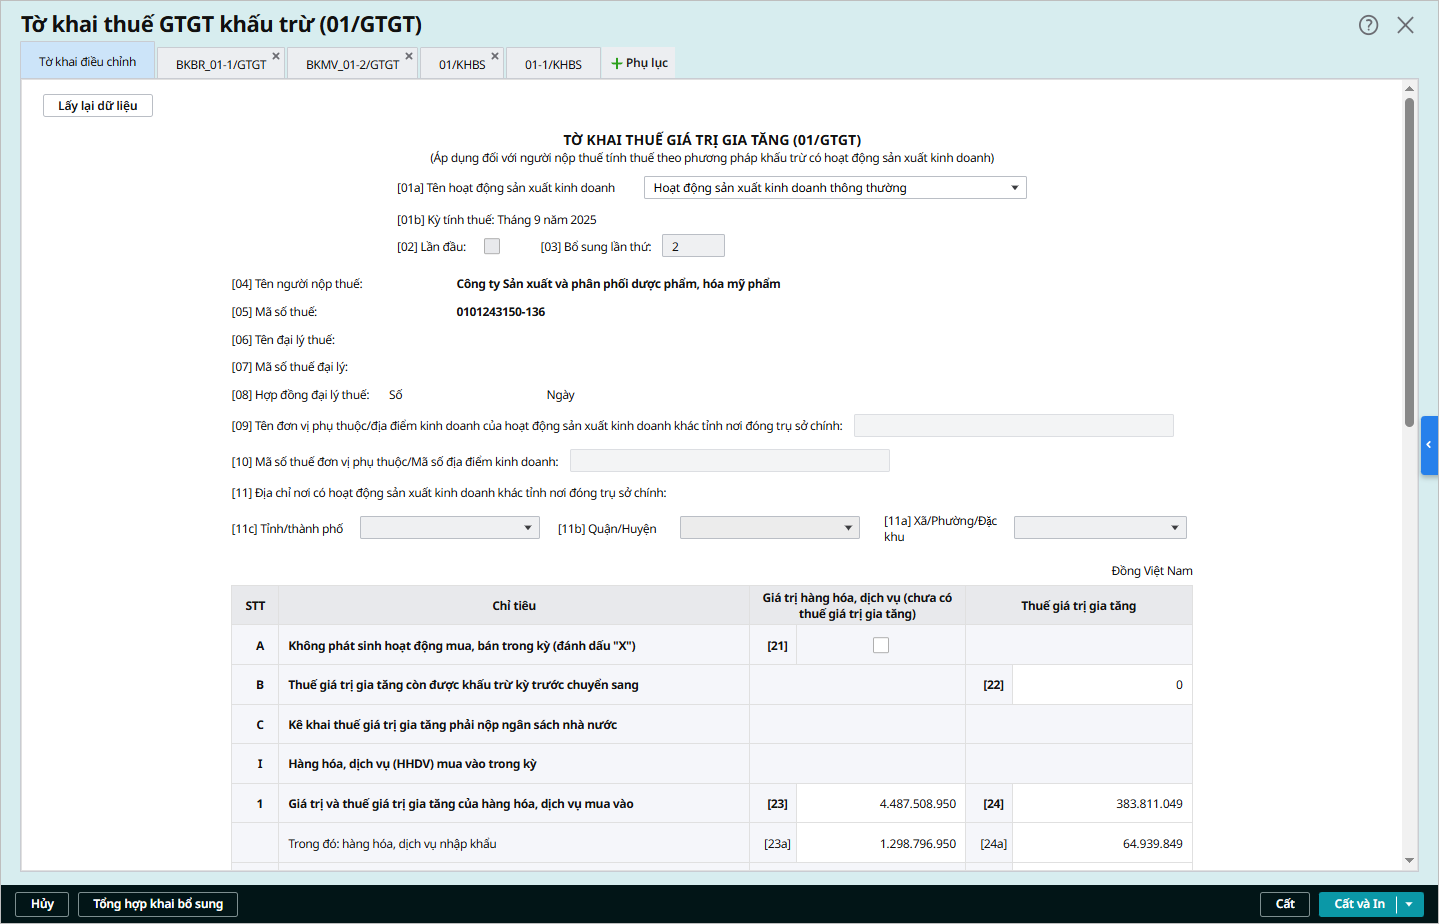The height and width of the screenshot is (924, 1439).
Task: Close the BKBR_01-1/GTGT tab with its x icon
Action: coord(276,56)
